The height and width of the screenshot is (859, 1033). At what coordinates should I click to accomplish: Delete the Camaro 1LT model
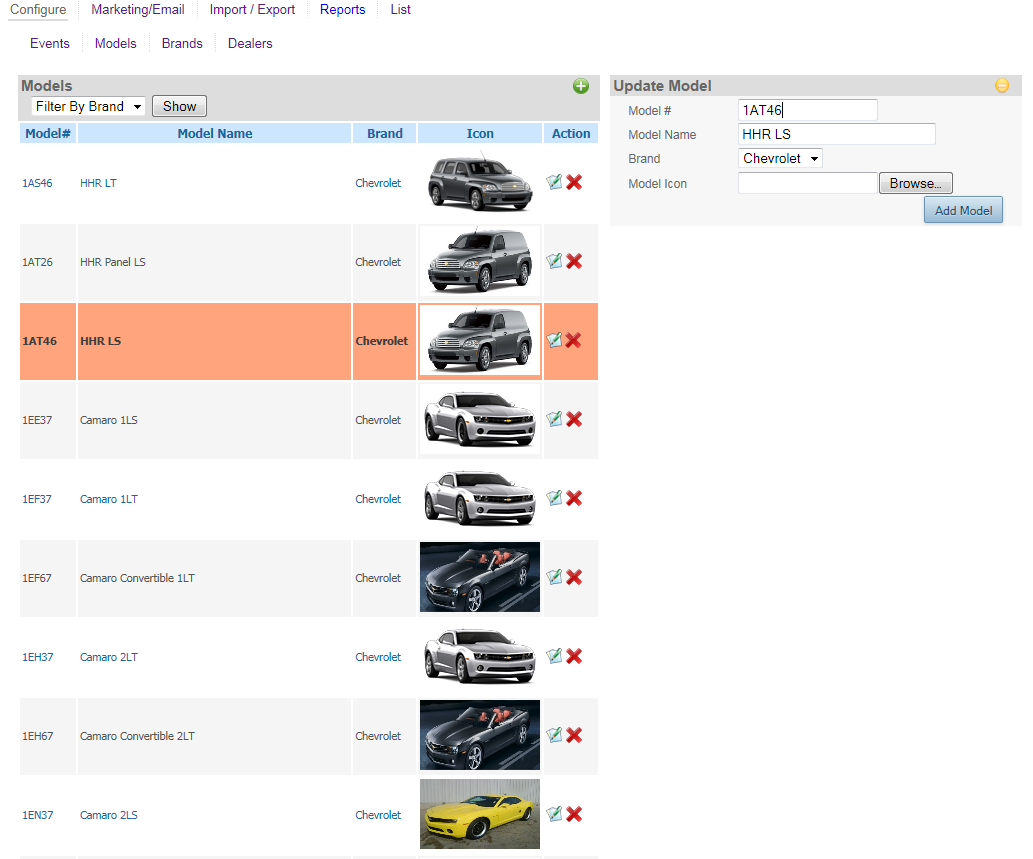coord(574,498)
